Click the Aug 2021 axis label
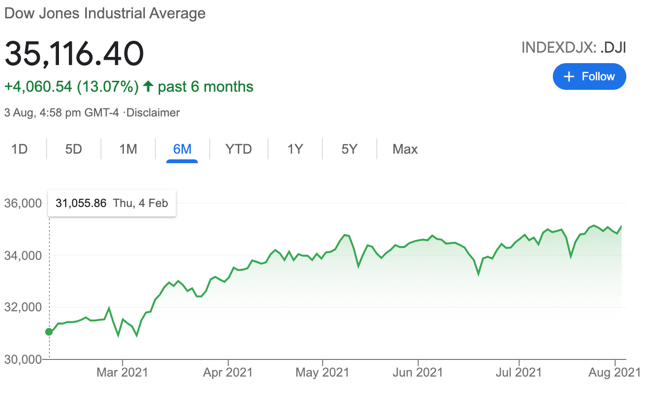This screenshot has height=394, width=660. [615, 373]
